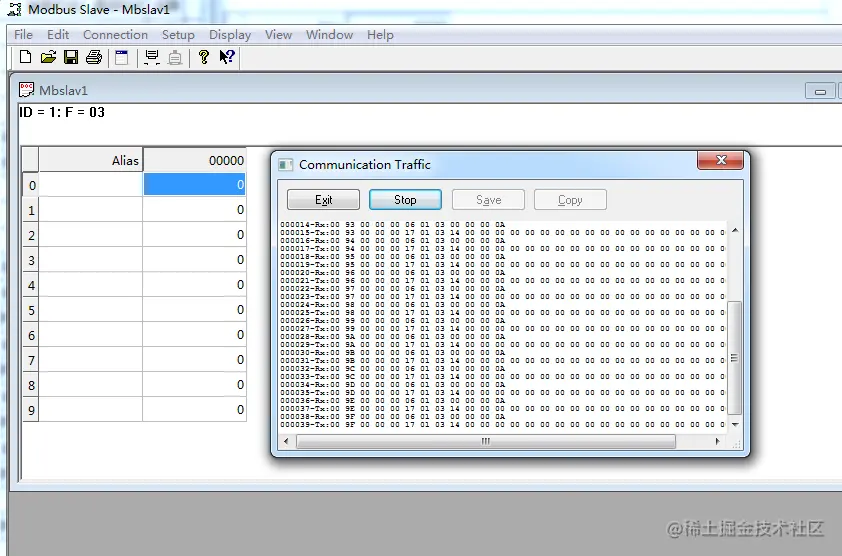Image resolution: width=842 pixels, height=556 pixels.
Task: Click the Save floppy disk icon
Action: [71, 57]
